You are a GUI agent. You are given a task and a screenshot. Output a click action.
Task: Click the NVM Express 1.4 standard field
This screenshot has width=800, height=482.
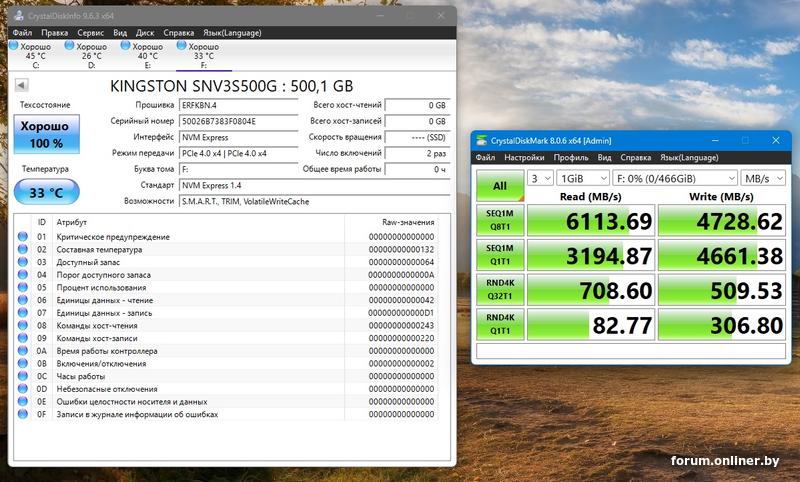tap(314, 185)
